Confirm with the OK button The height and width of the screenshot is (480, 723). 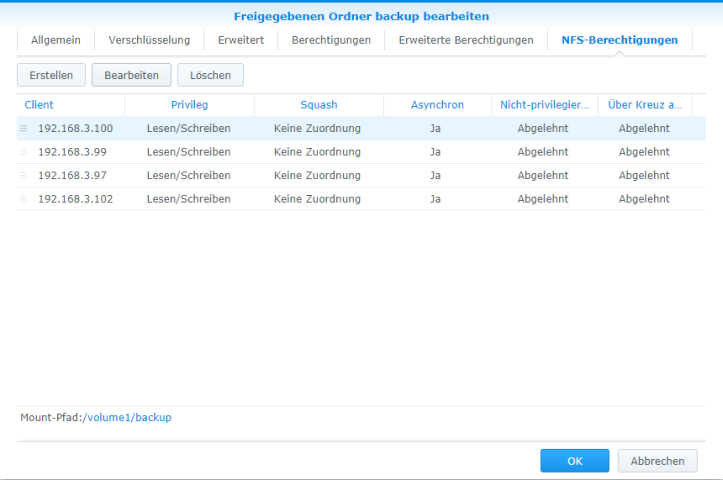click(574, 461)
